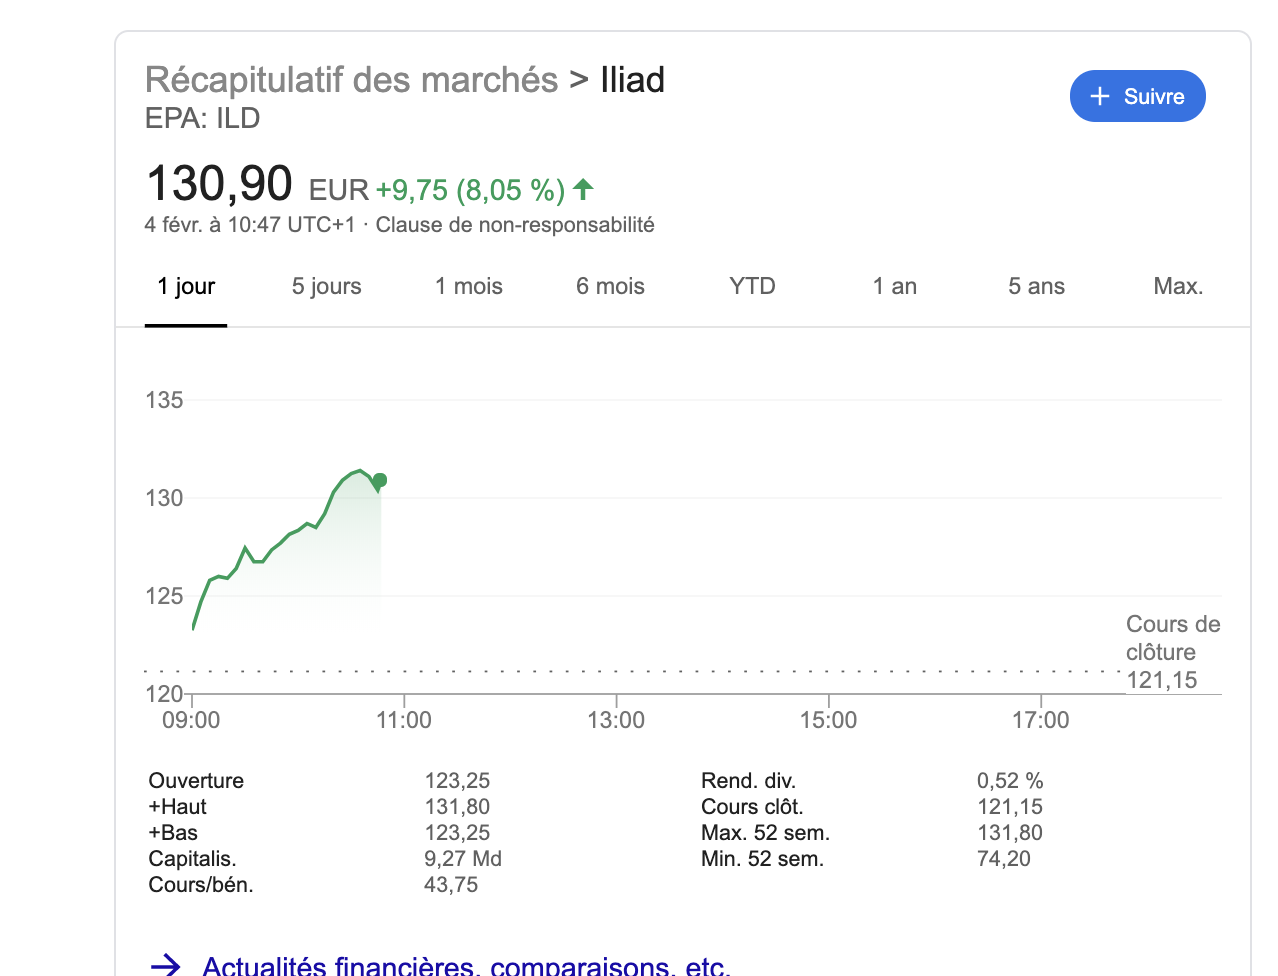Click the green current-price dot on chart
Viewport: 1278px width, 976px height.
click(380, 480)
